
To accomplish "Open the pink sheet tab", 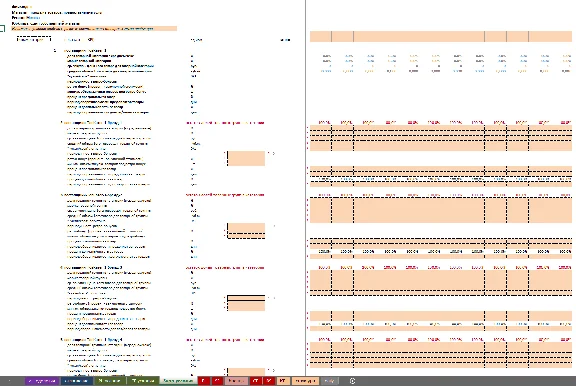I will [x=236, y=381].
